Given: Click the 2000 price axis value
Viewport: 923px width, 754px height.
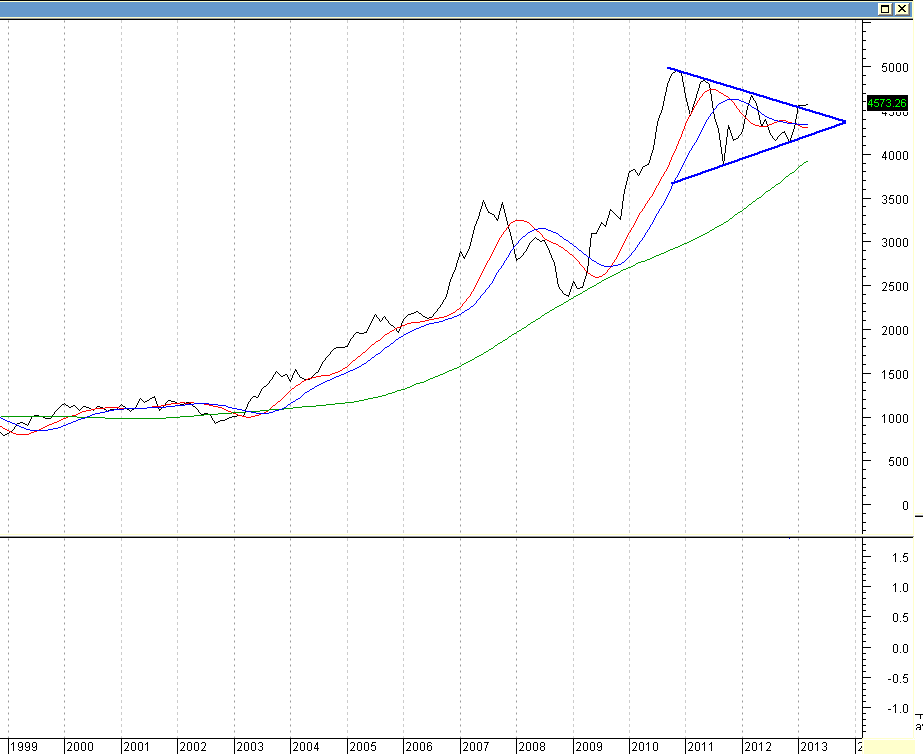Looking at the screenshot, I should pos(895,330).
